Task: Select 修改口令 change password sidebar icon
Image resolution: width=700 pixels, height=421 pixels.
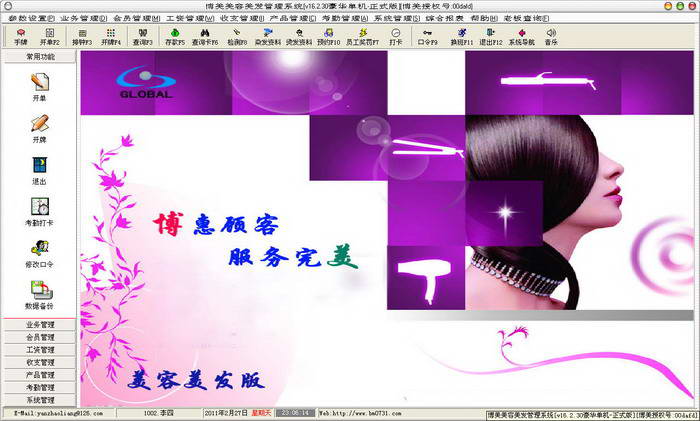Action: [40, 253]
